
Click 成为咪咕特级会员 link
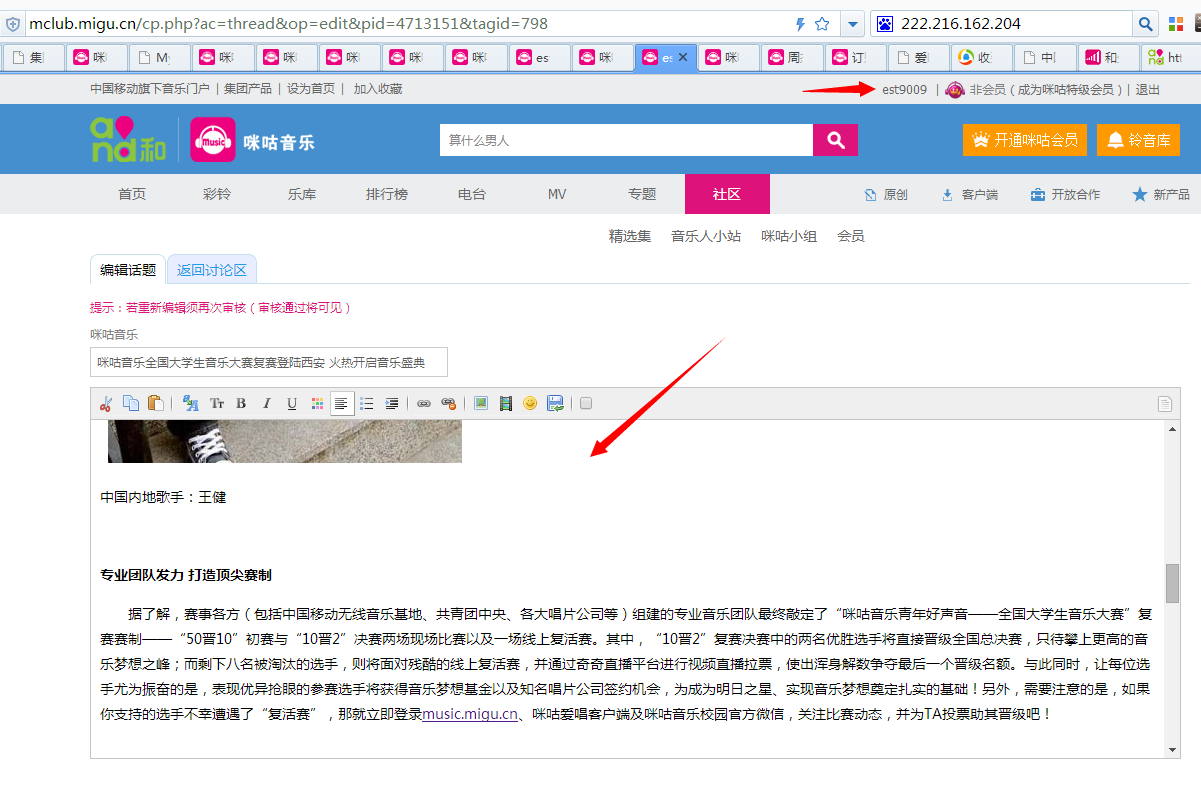click(1065, 90)
